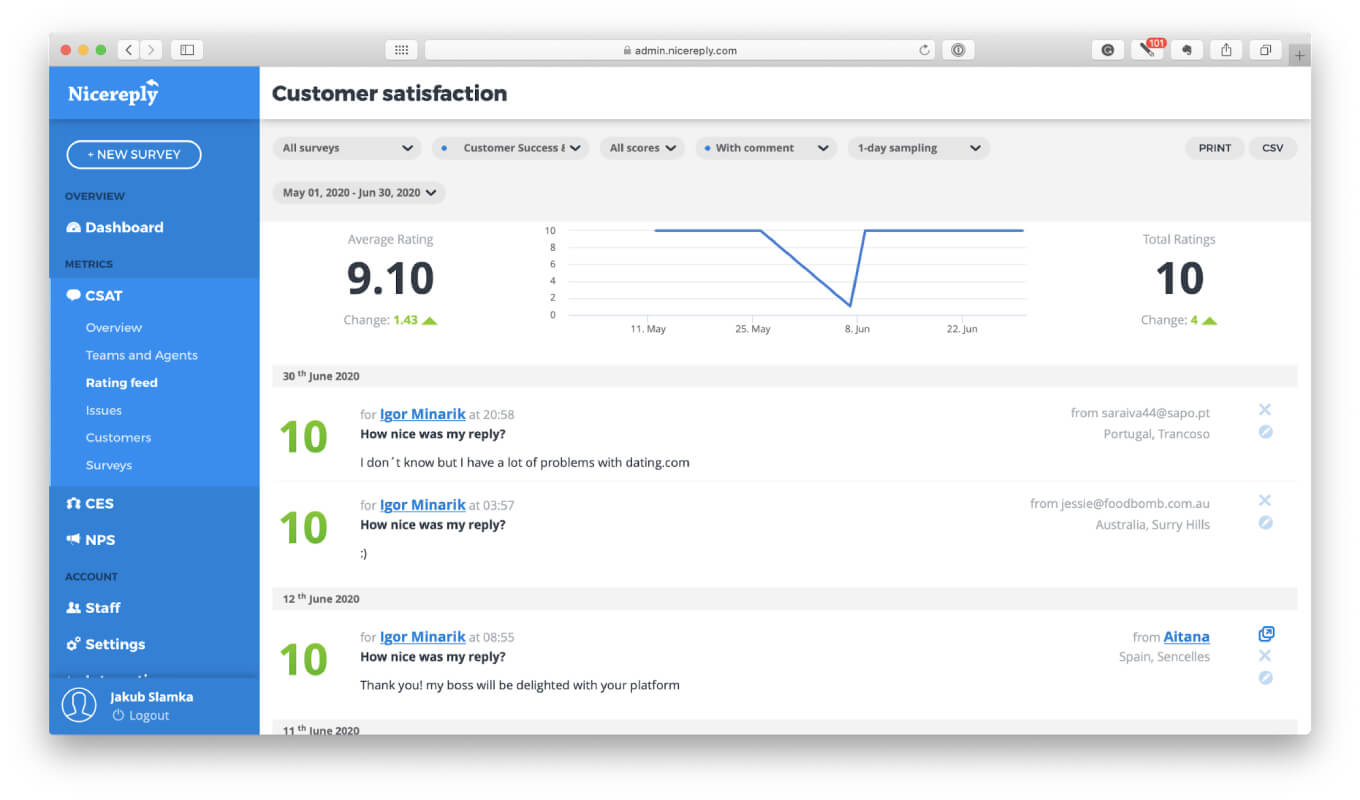The width and height of the screenshot is (1360, 800).
Task: Click the Average Rating 9.10 value
Action: click(391, 278)
